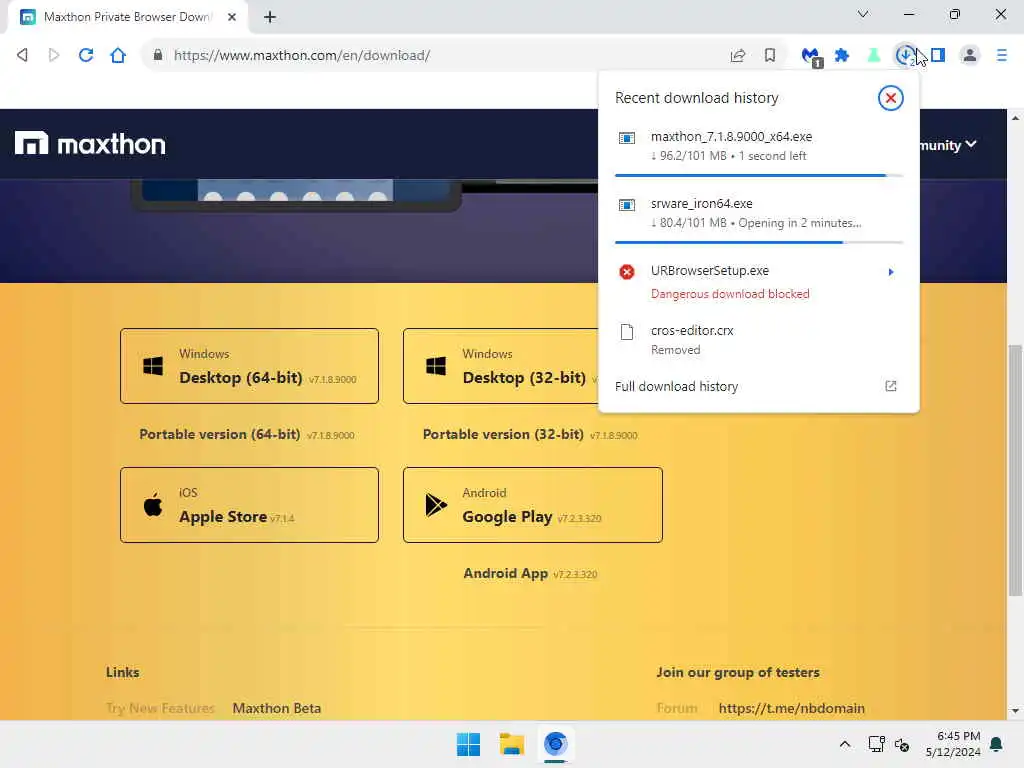1024x768 pixels.
Task: Click the vertical scrollbar thumb
Action: [x=1015, y=470]
